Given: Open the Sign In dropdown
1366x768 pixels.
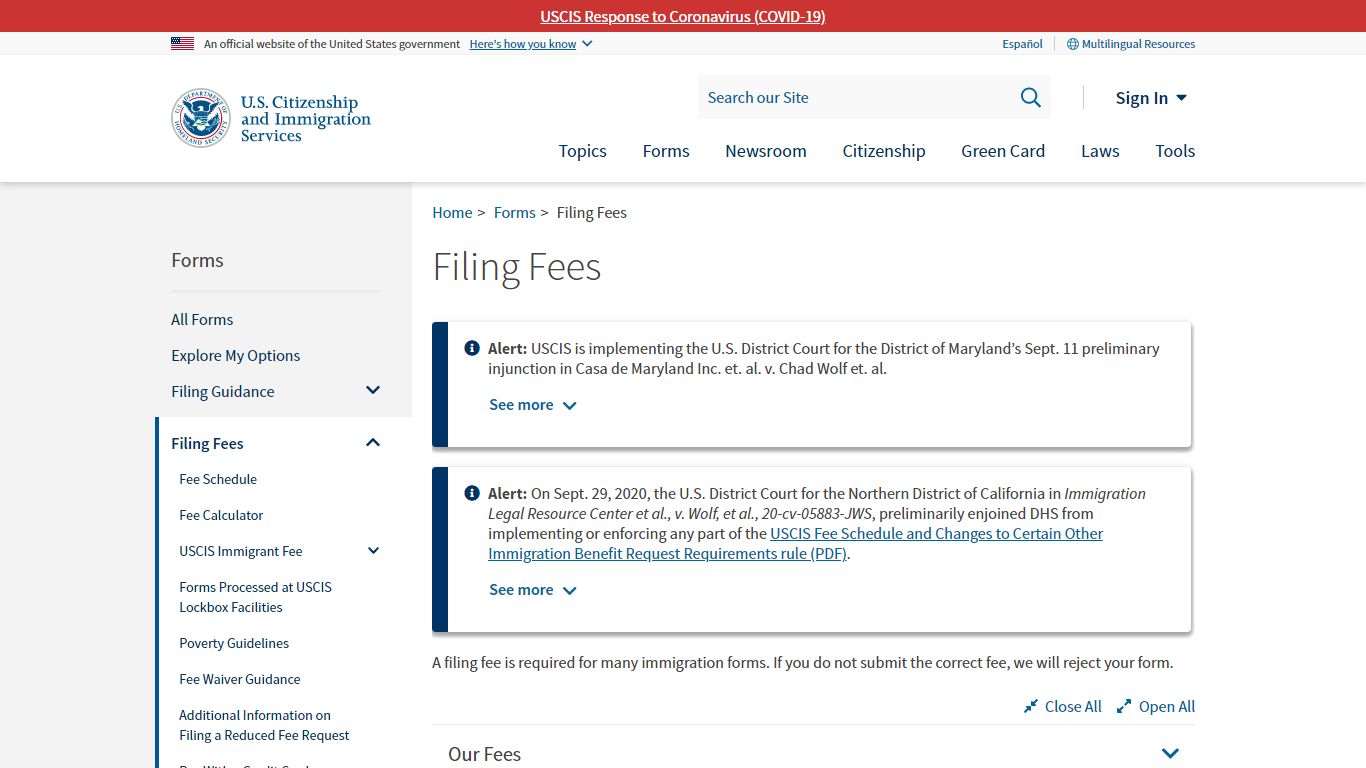Looking at the screenshot, I should point(1151,98).
